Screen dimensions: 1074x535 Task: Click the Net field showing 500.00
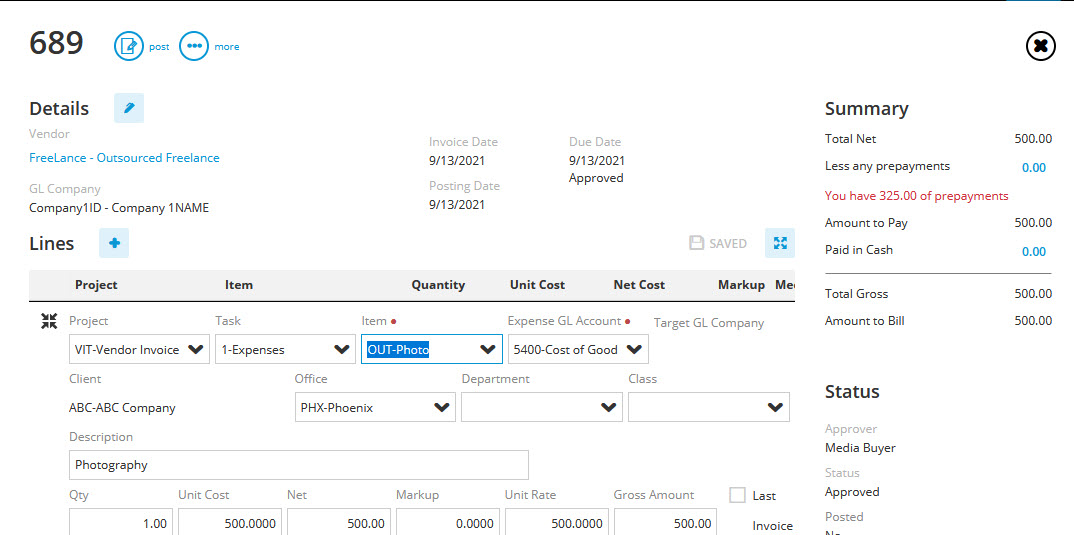coord(339,523)
